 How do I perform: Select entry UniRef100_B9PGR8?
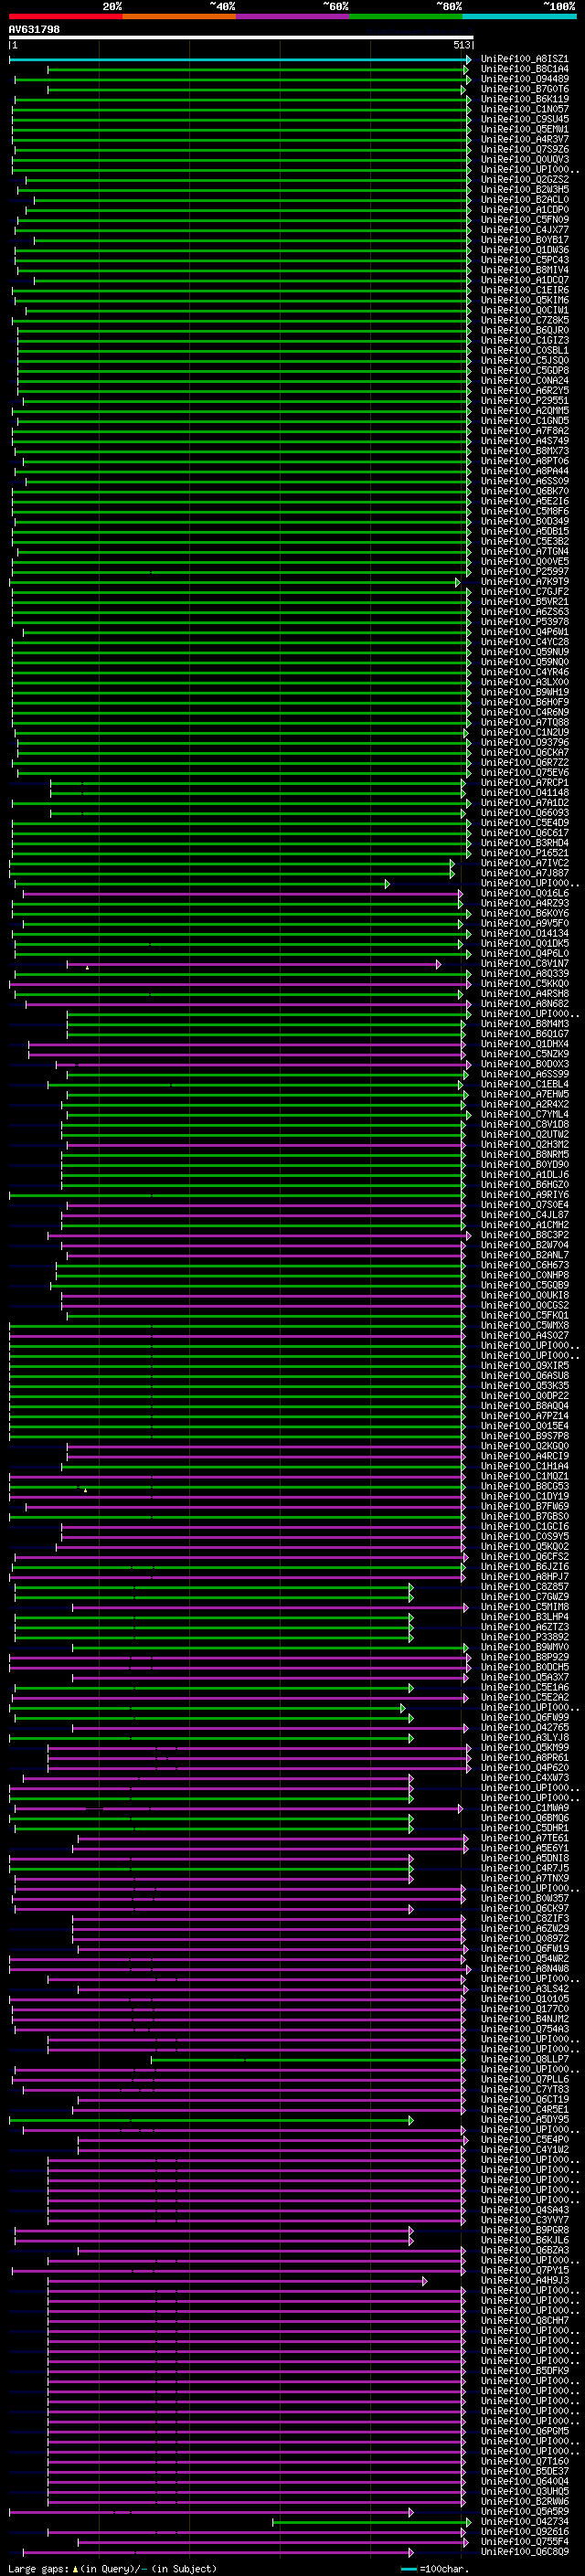click(x=524, y=2231)
